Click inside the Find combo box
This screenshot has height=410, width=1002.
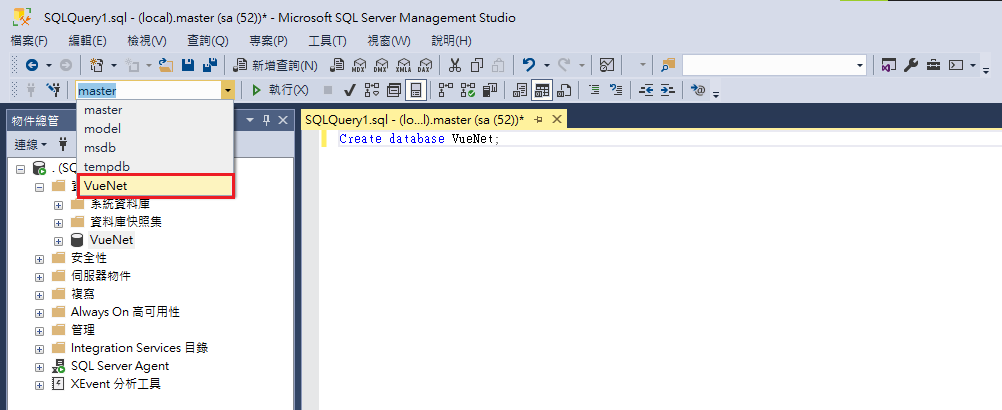tap(768, 65)
